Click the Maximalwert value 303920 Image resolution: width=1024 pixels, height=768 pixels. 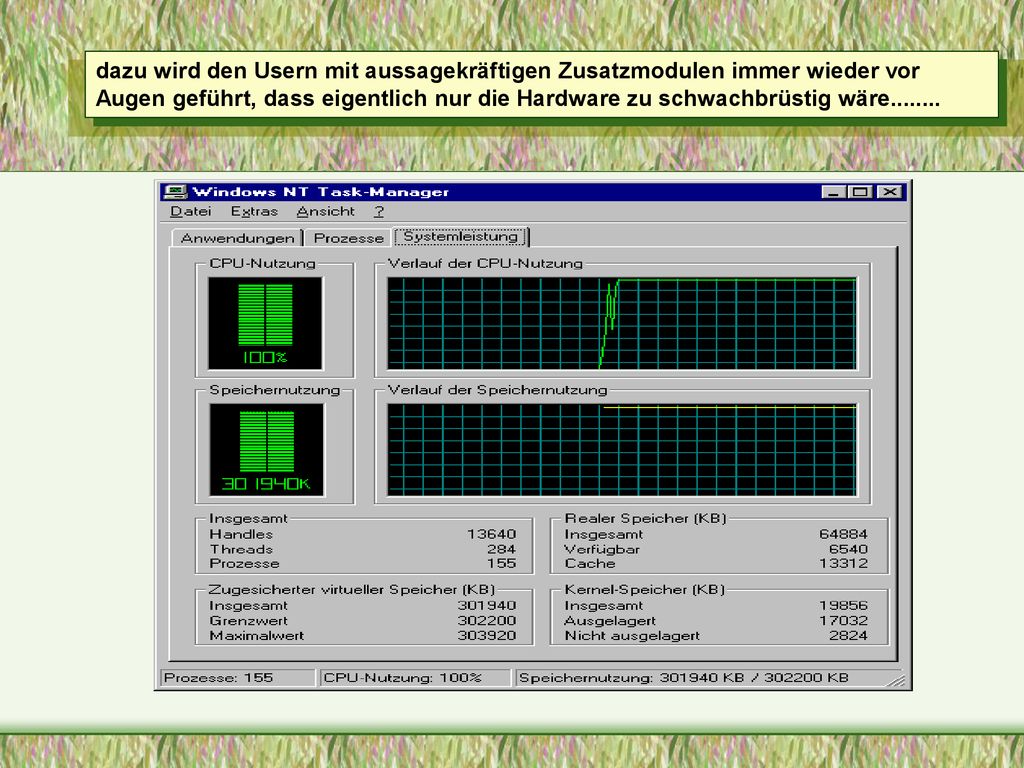[487, 635]
